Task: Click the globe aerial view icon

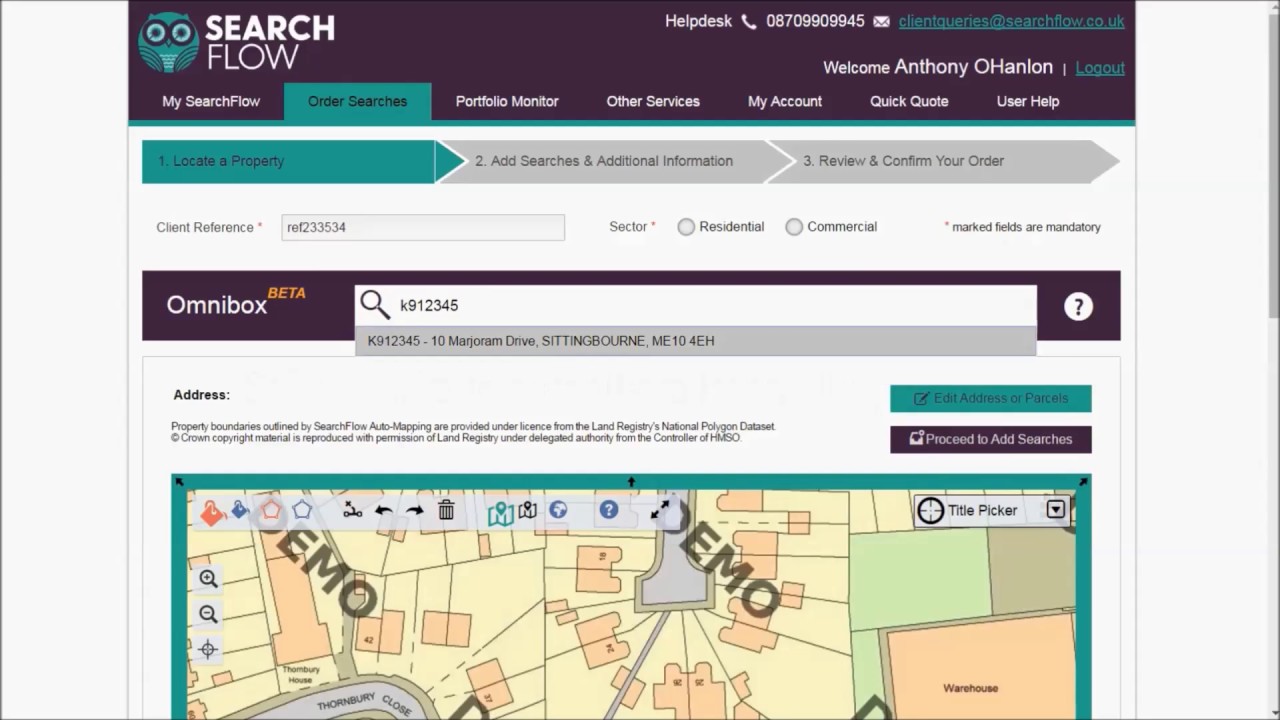Action: (558, 510)
